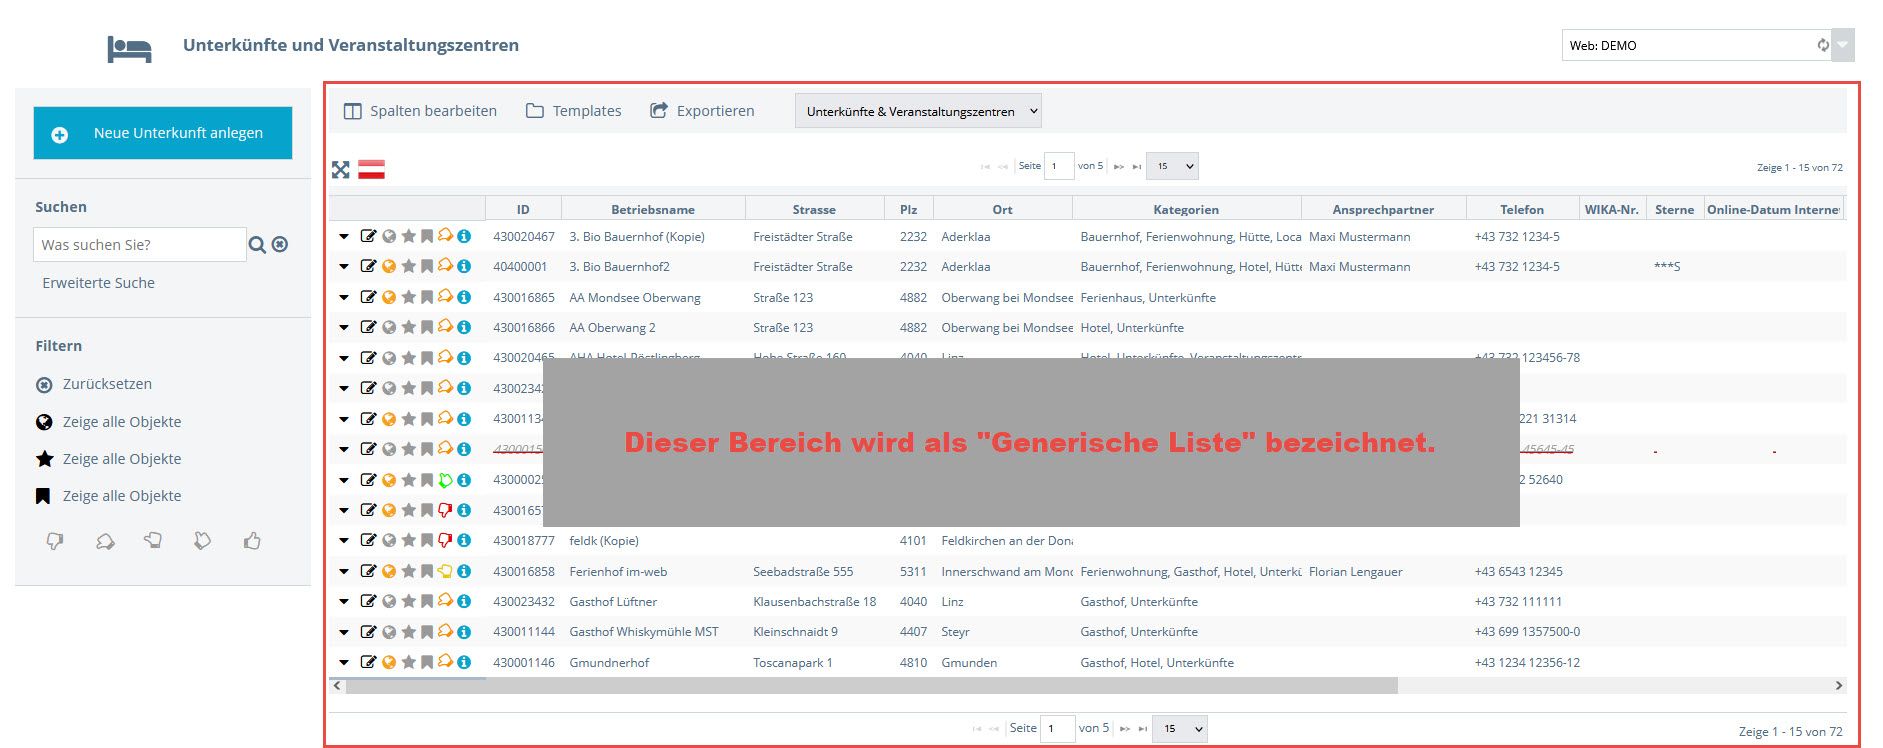Click refresh icon in Web: DEMO box
Screen dimensions: 1883x748
1822,45
